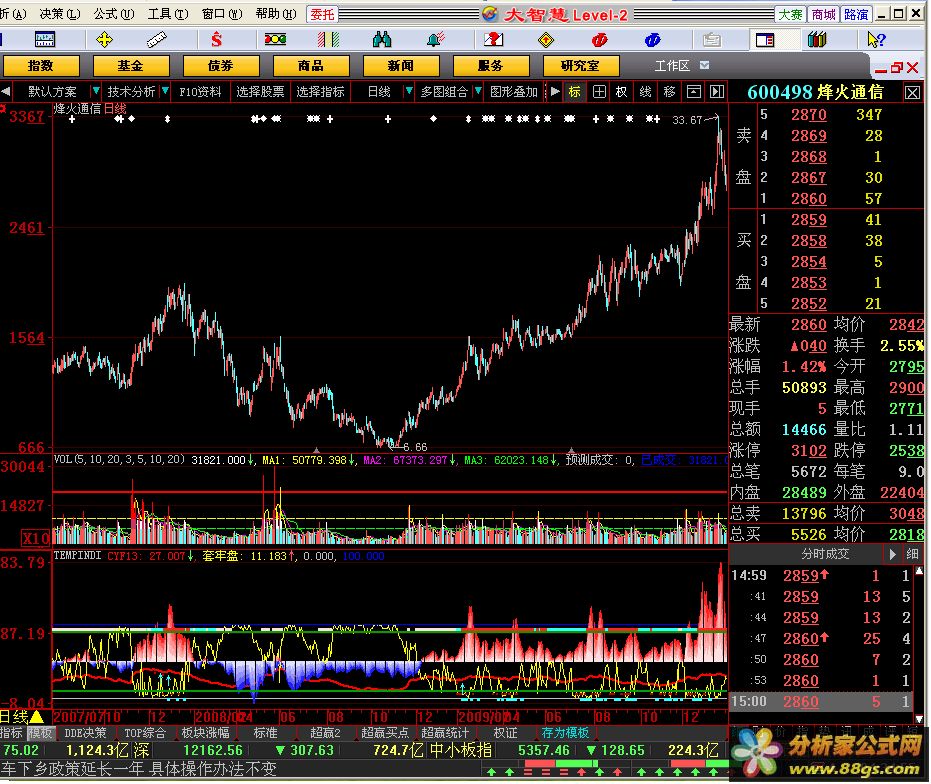Open the 日线 period dropdown arrow

[x=408, y=91]
